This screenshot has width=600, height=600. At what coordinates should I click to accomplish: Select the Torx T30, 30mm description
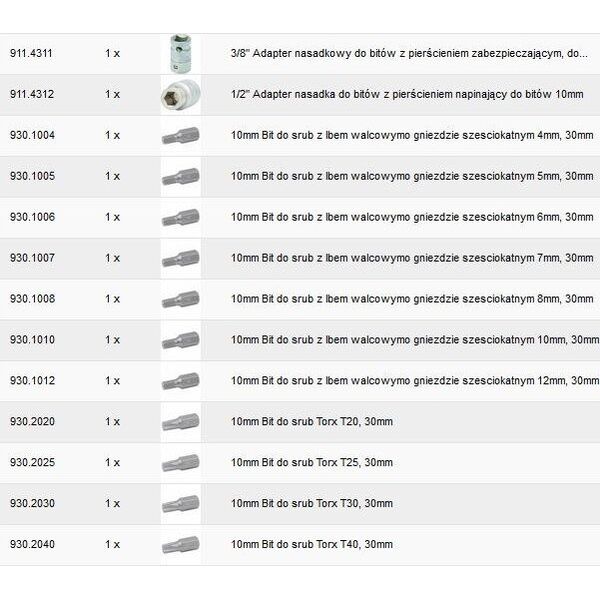tap(312, 504)
